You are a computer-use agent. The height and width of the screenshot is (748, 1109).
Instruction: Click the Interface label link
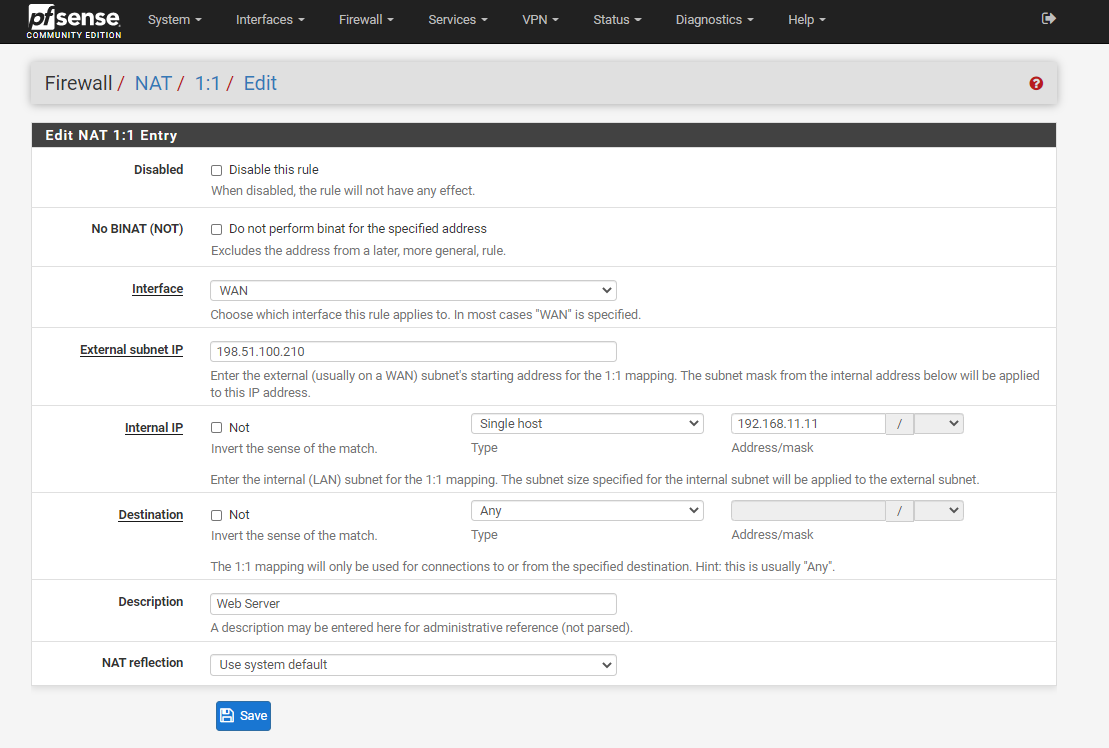click(157, 288)
